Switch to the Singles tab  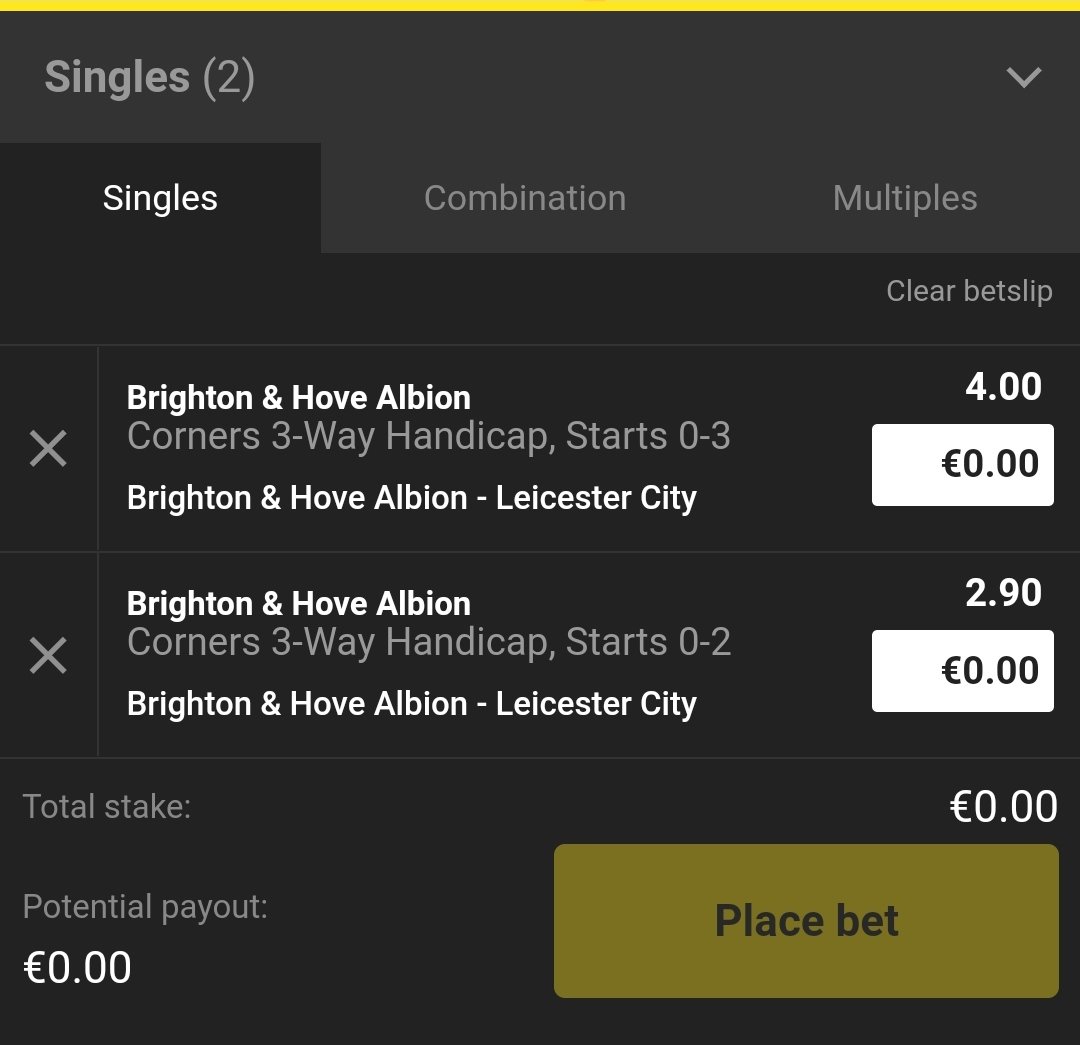160,198
